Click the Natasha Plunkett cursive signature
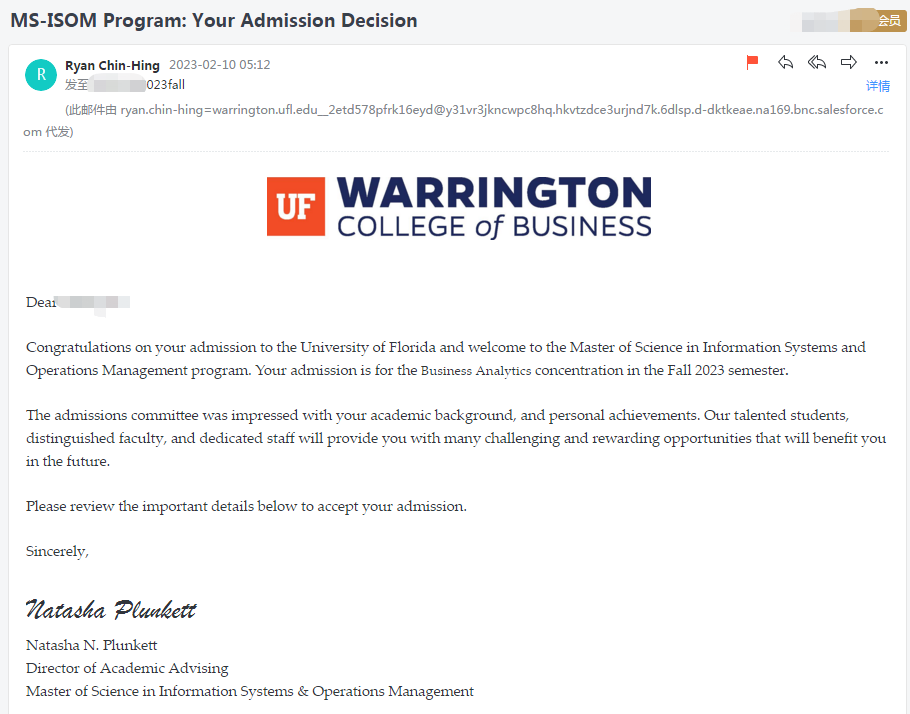 coord(111,610)
